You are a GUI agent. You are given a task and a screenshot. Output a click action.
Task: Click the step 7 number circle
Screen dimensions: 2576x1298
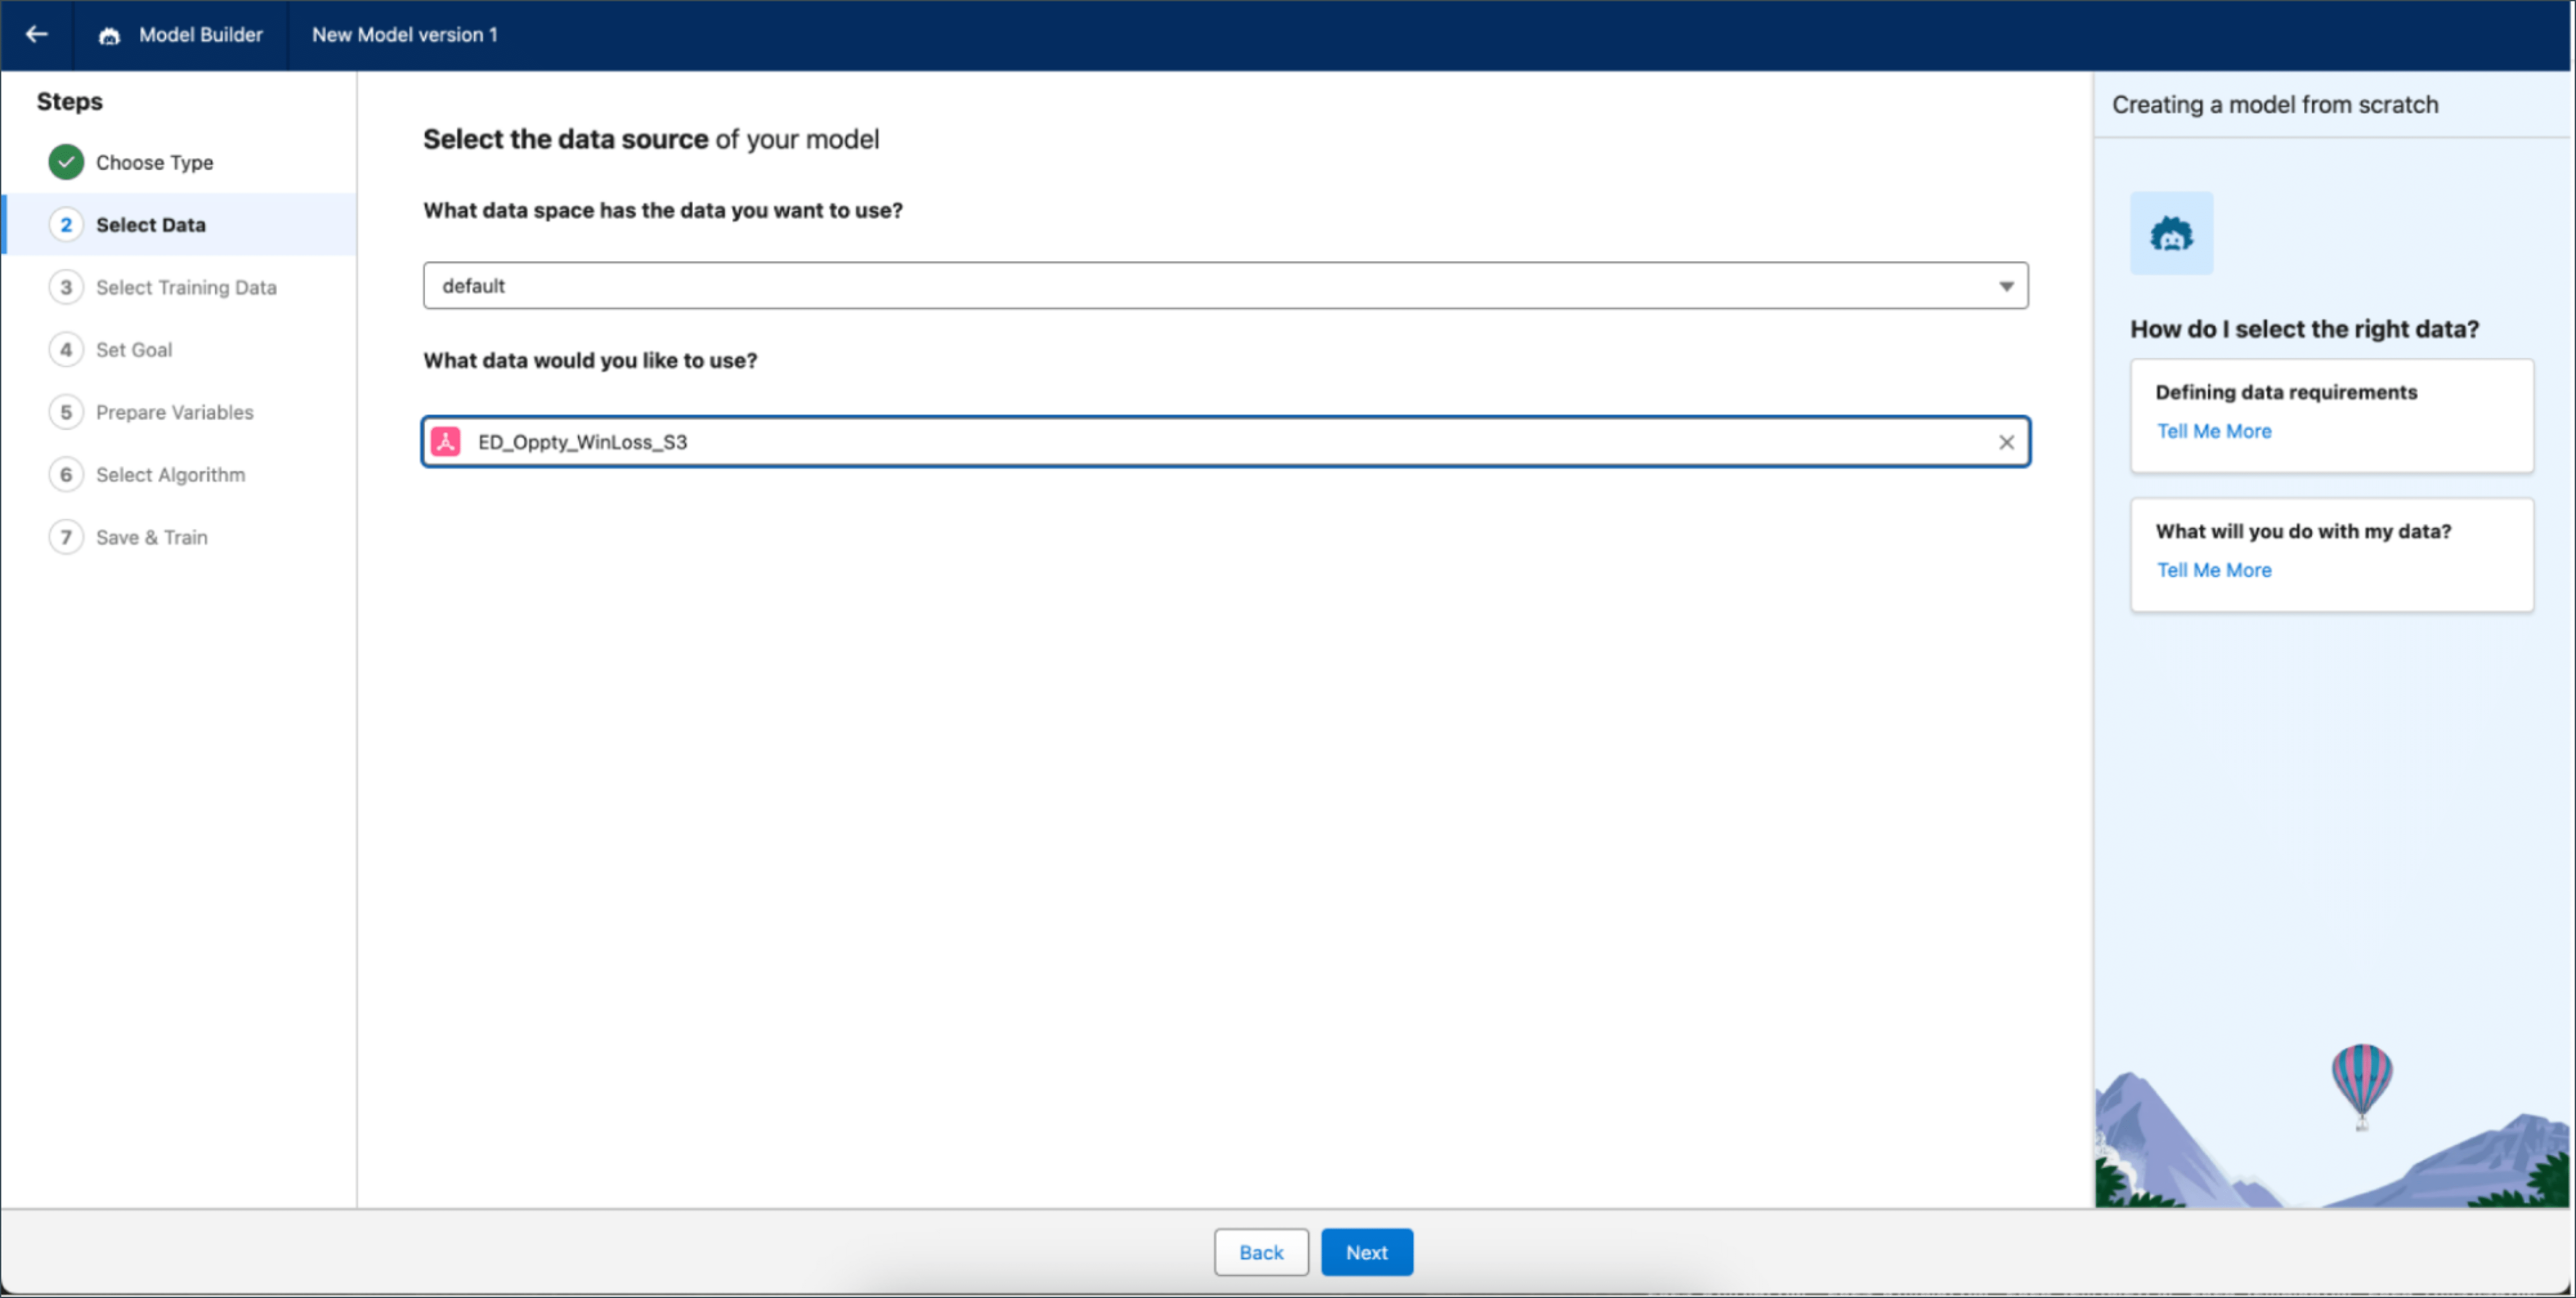(66, 537)
